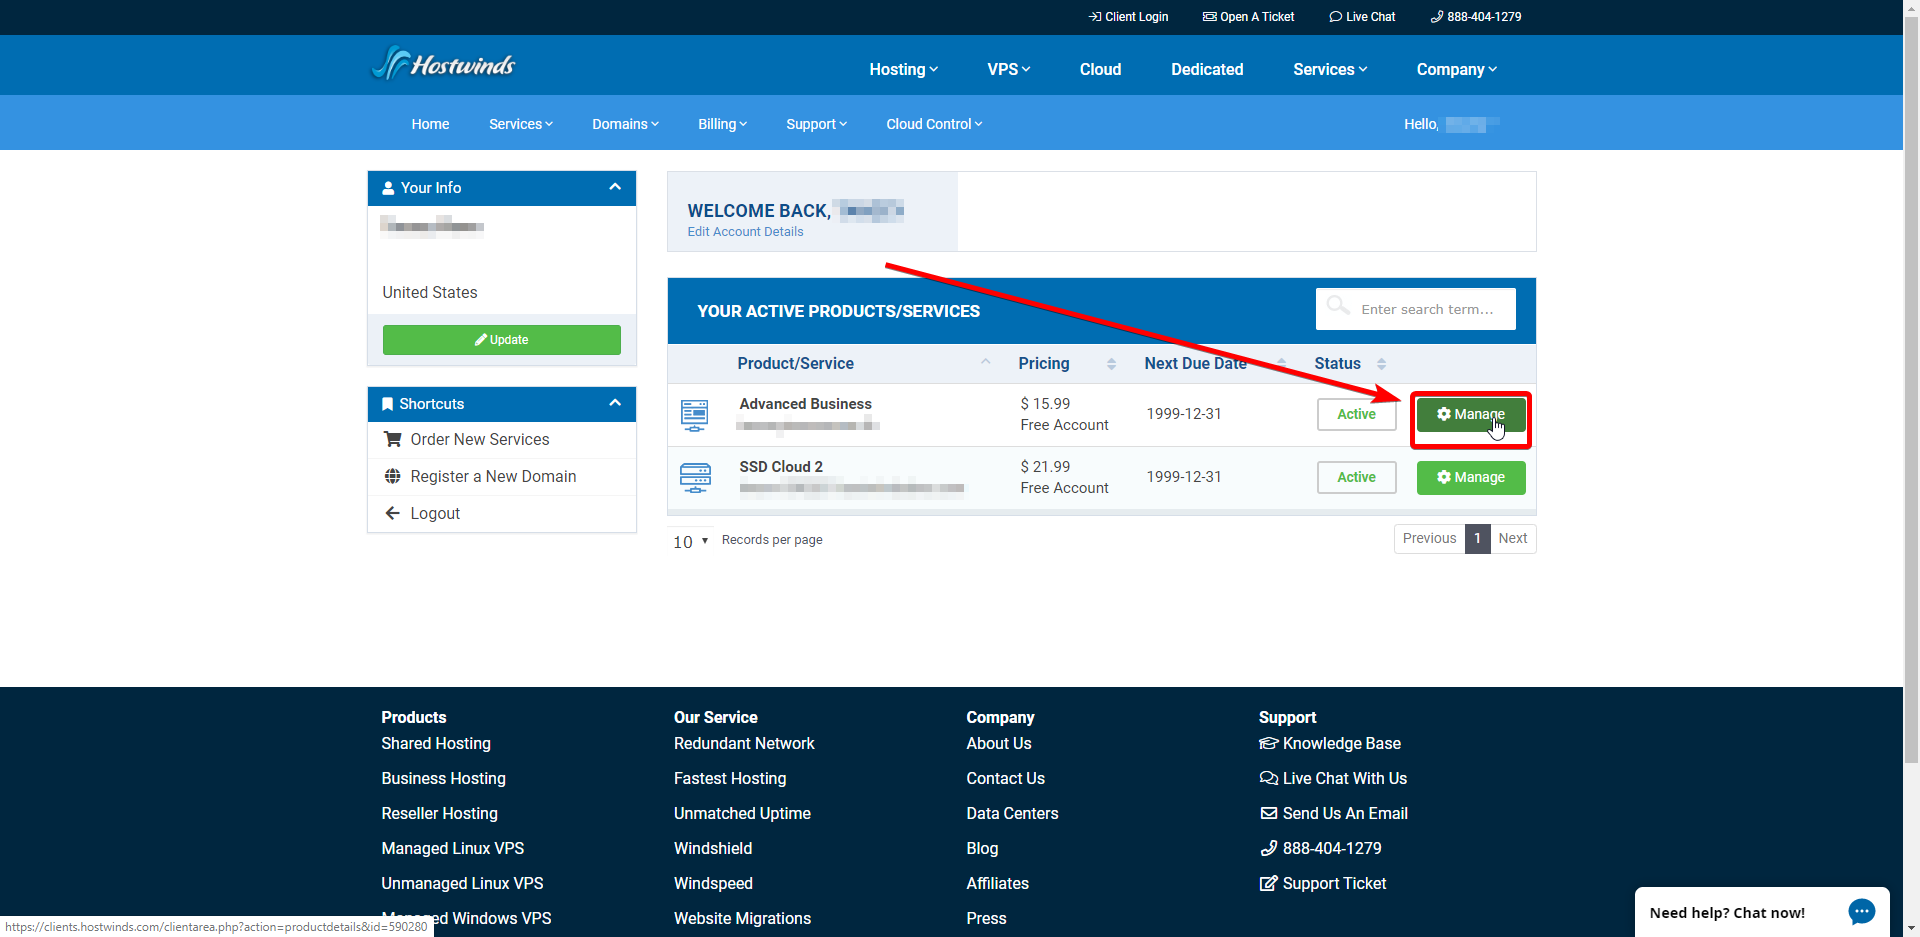Sort by Product/Service column
Image resolution: width=1920 pixels, height=937 pixels.
pyautogui.click(x=795, y=364)
